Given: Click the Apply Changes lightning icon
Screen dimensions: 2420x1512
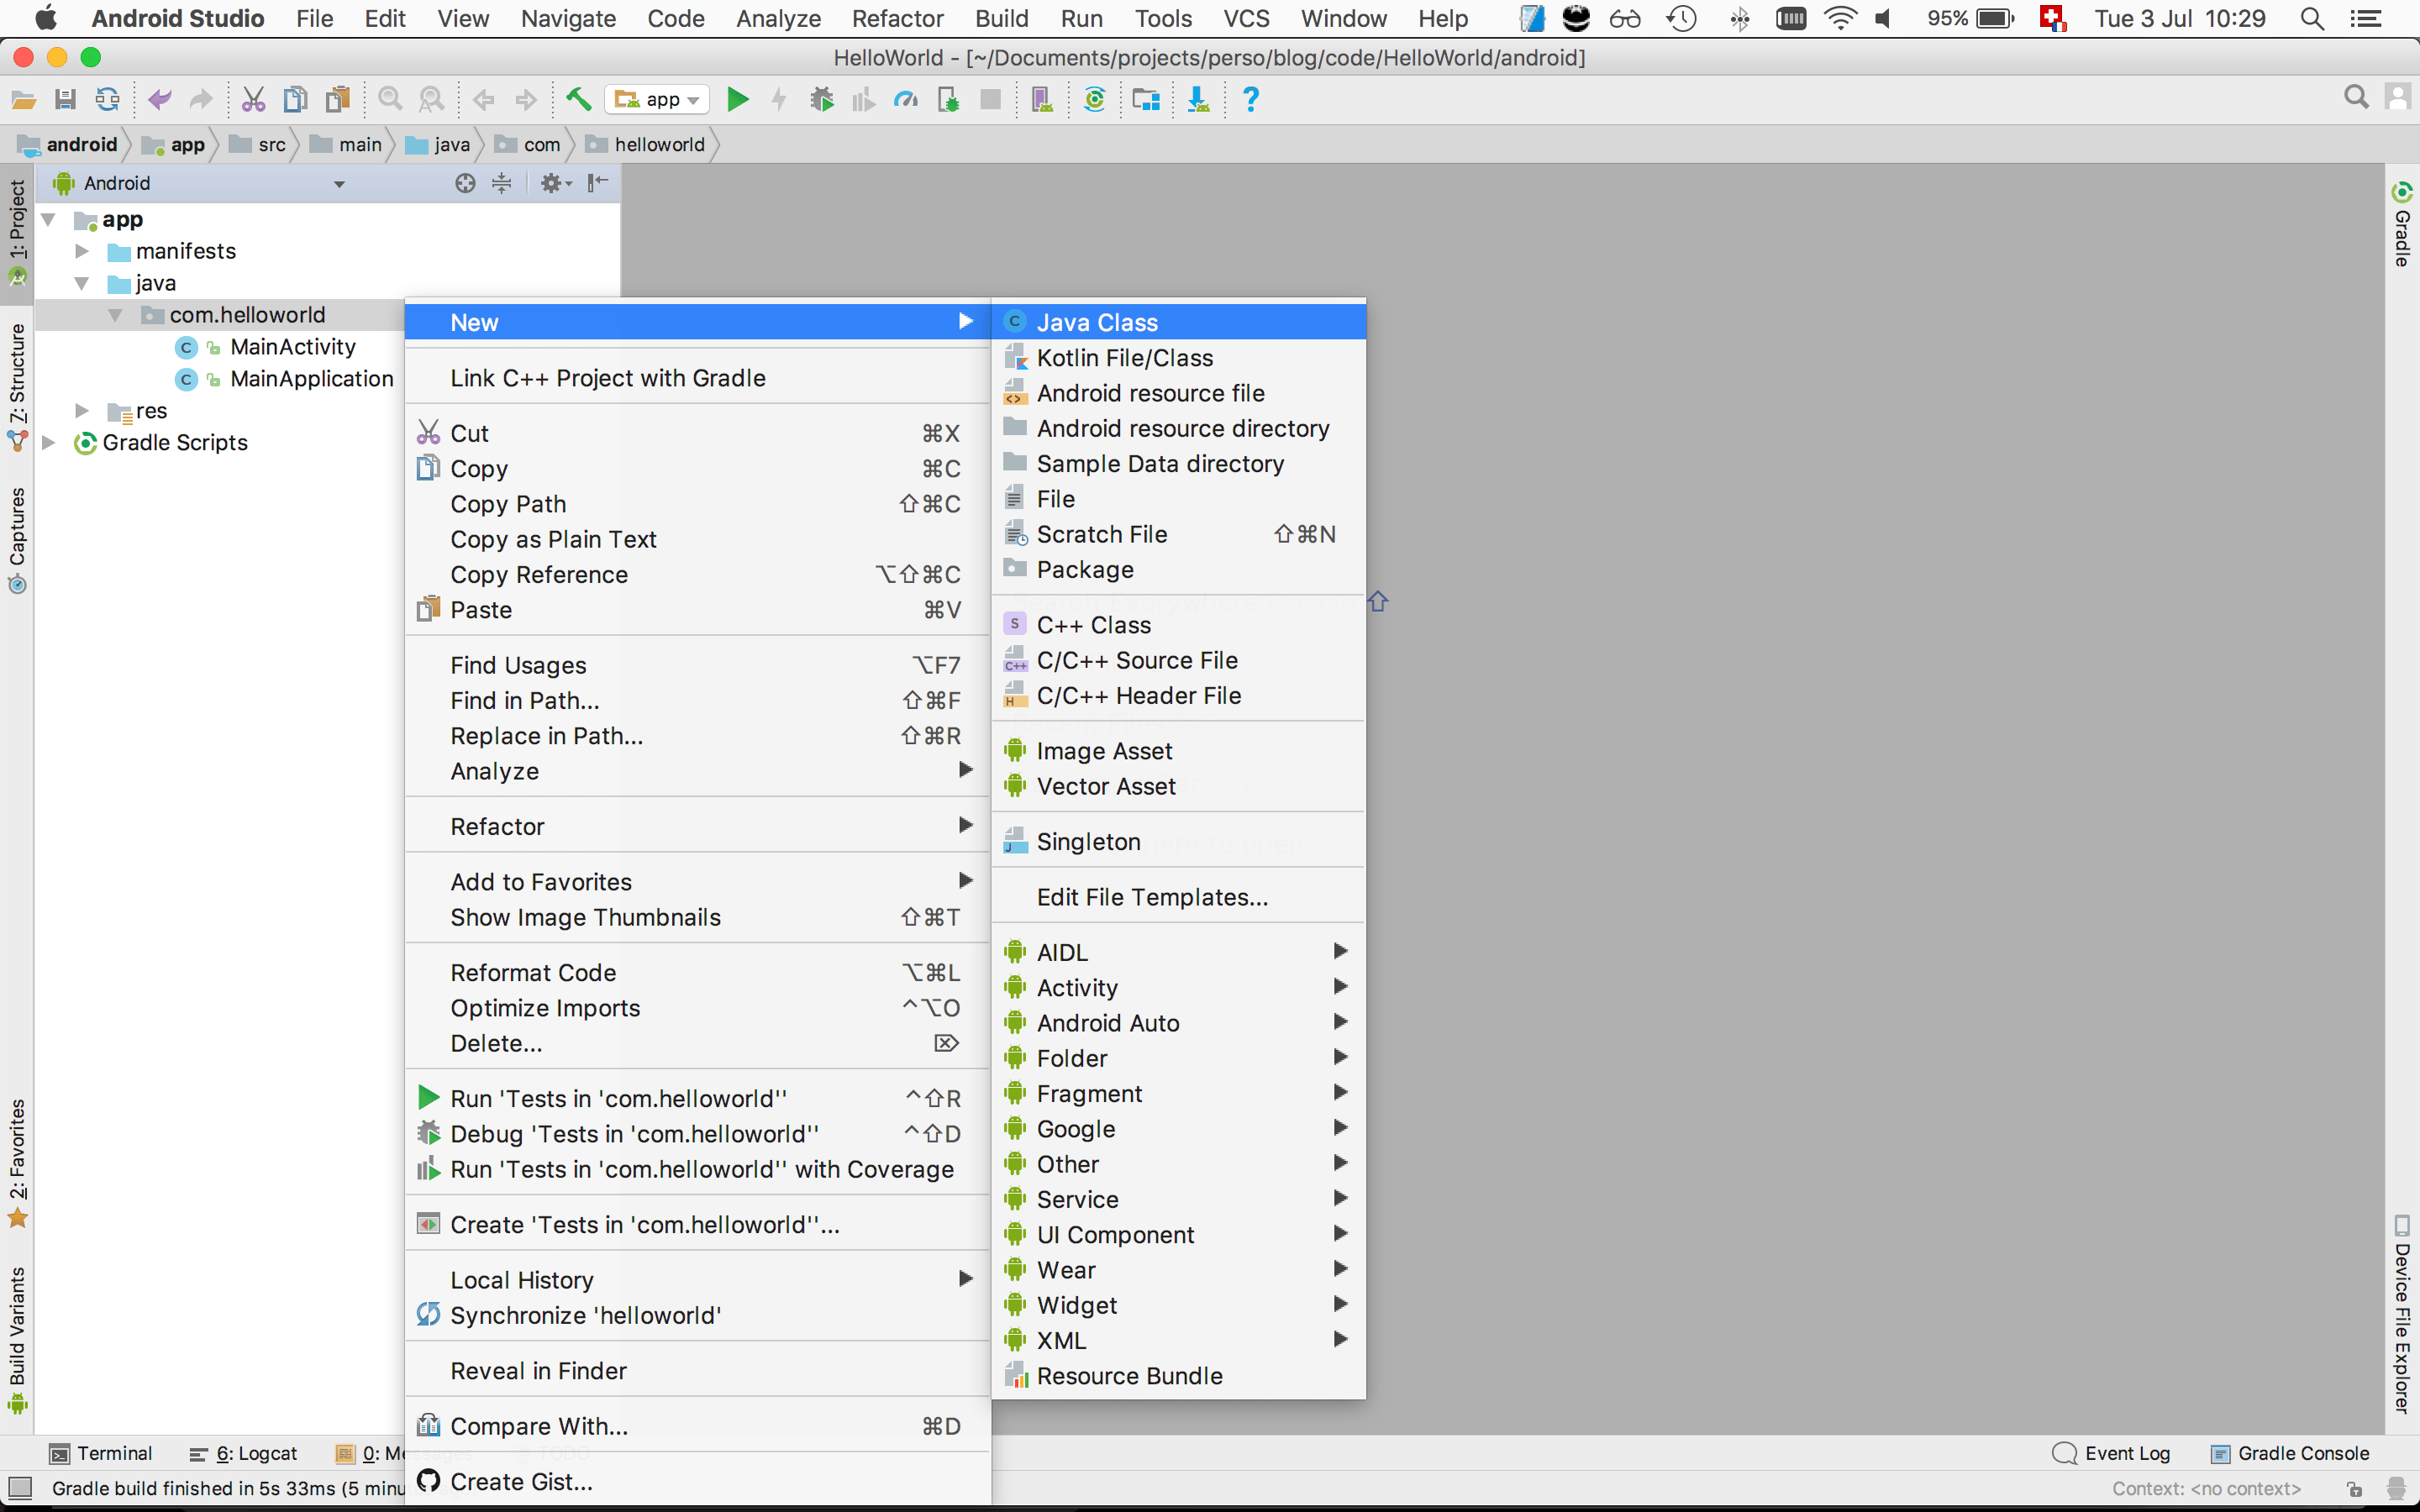Looking at the screenshot, I should point(779,99).
